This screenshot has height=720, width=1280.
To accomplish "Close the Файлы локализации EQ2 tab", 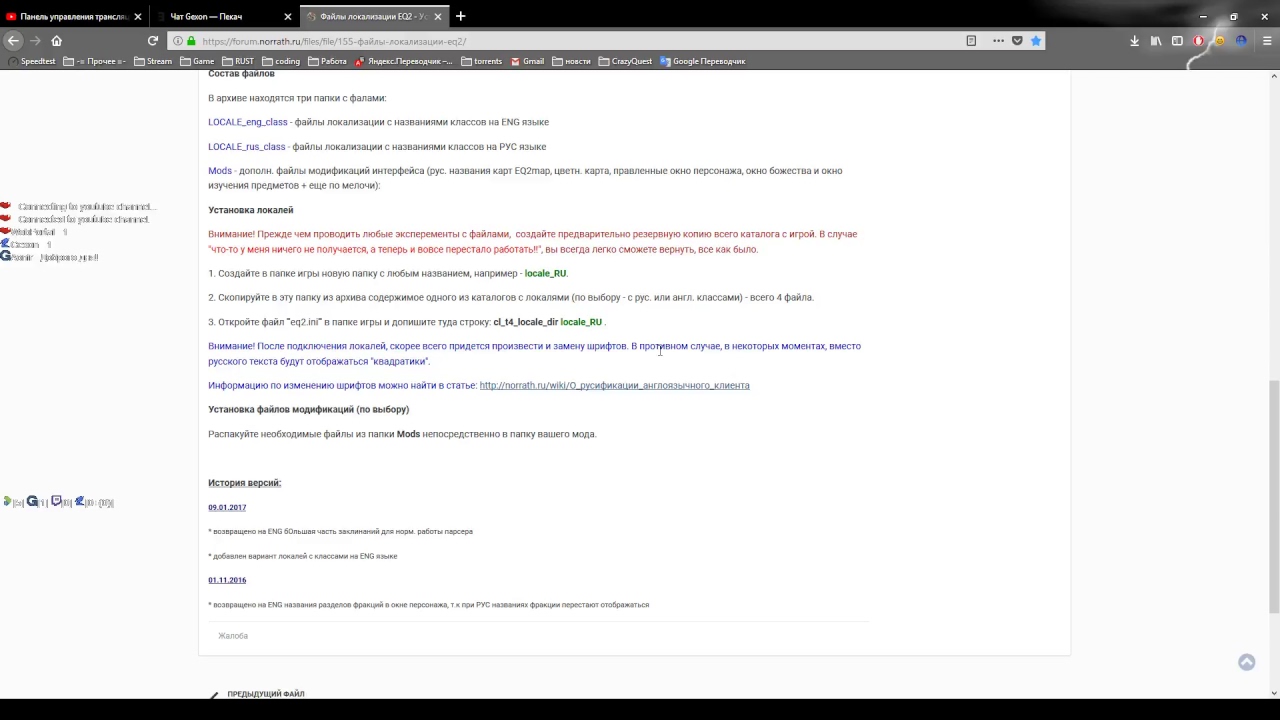I will tap(437, 16).
